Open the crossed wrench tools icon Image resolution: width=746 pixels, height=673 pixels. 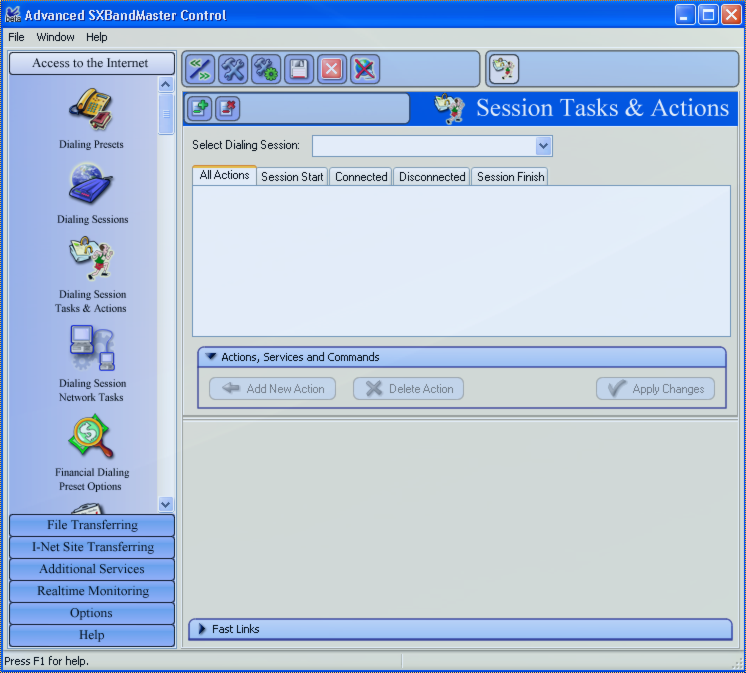(x=233, y=69)
